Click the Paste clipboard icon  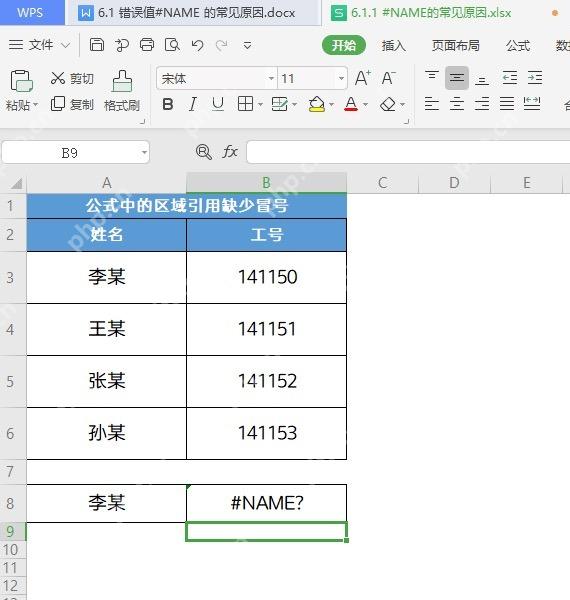click(21, 81)
